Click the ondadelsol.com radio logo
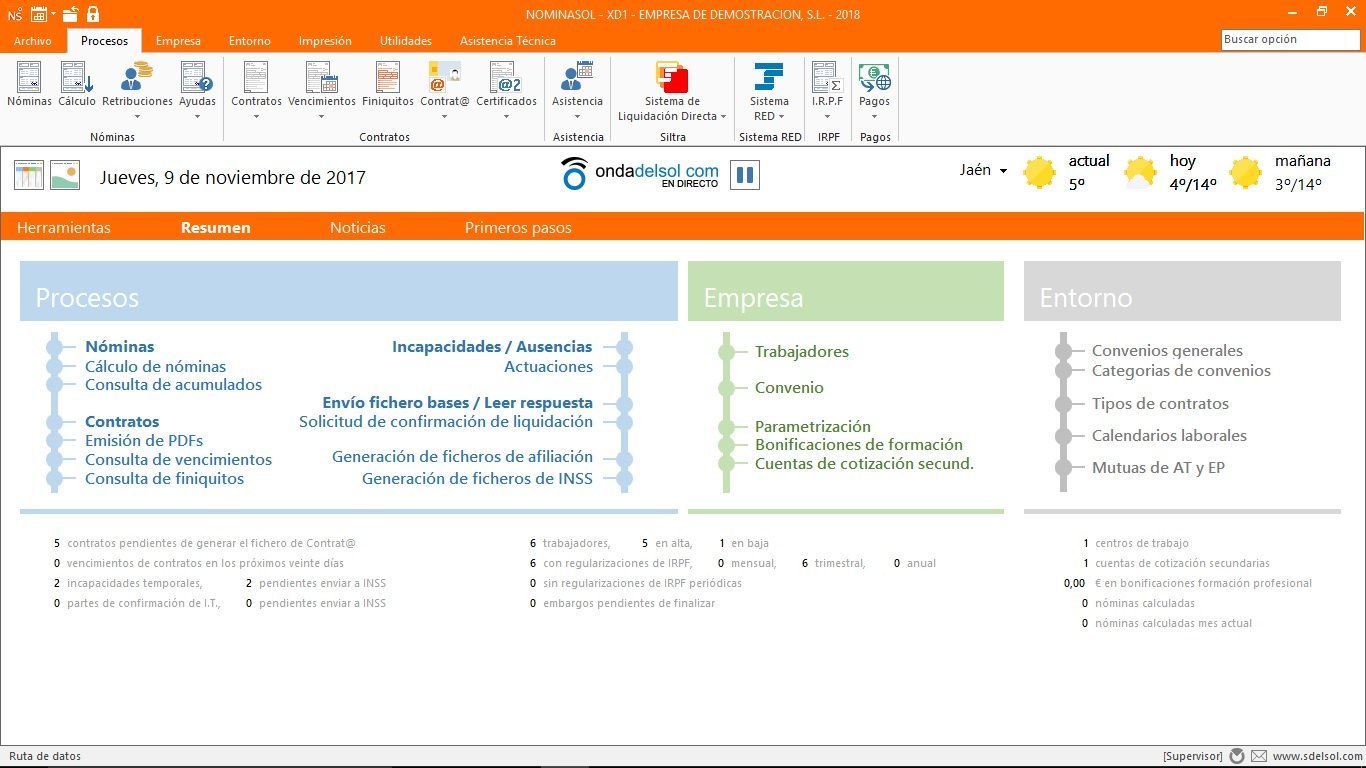The height and width of the screenshot is (768, 1366). pyautogui.click(x=639, y=174)
